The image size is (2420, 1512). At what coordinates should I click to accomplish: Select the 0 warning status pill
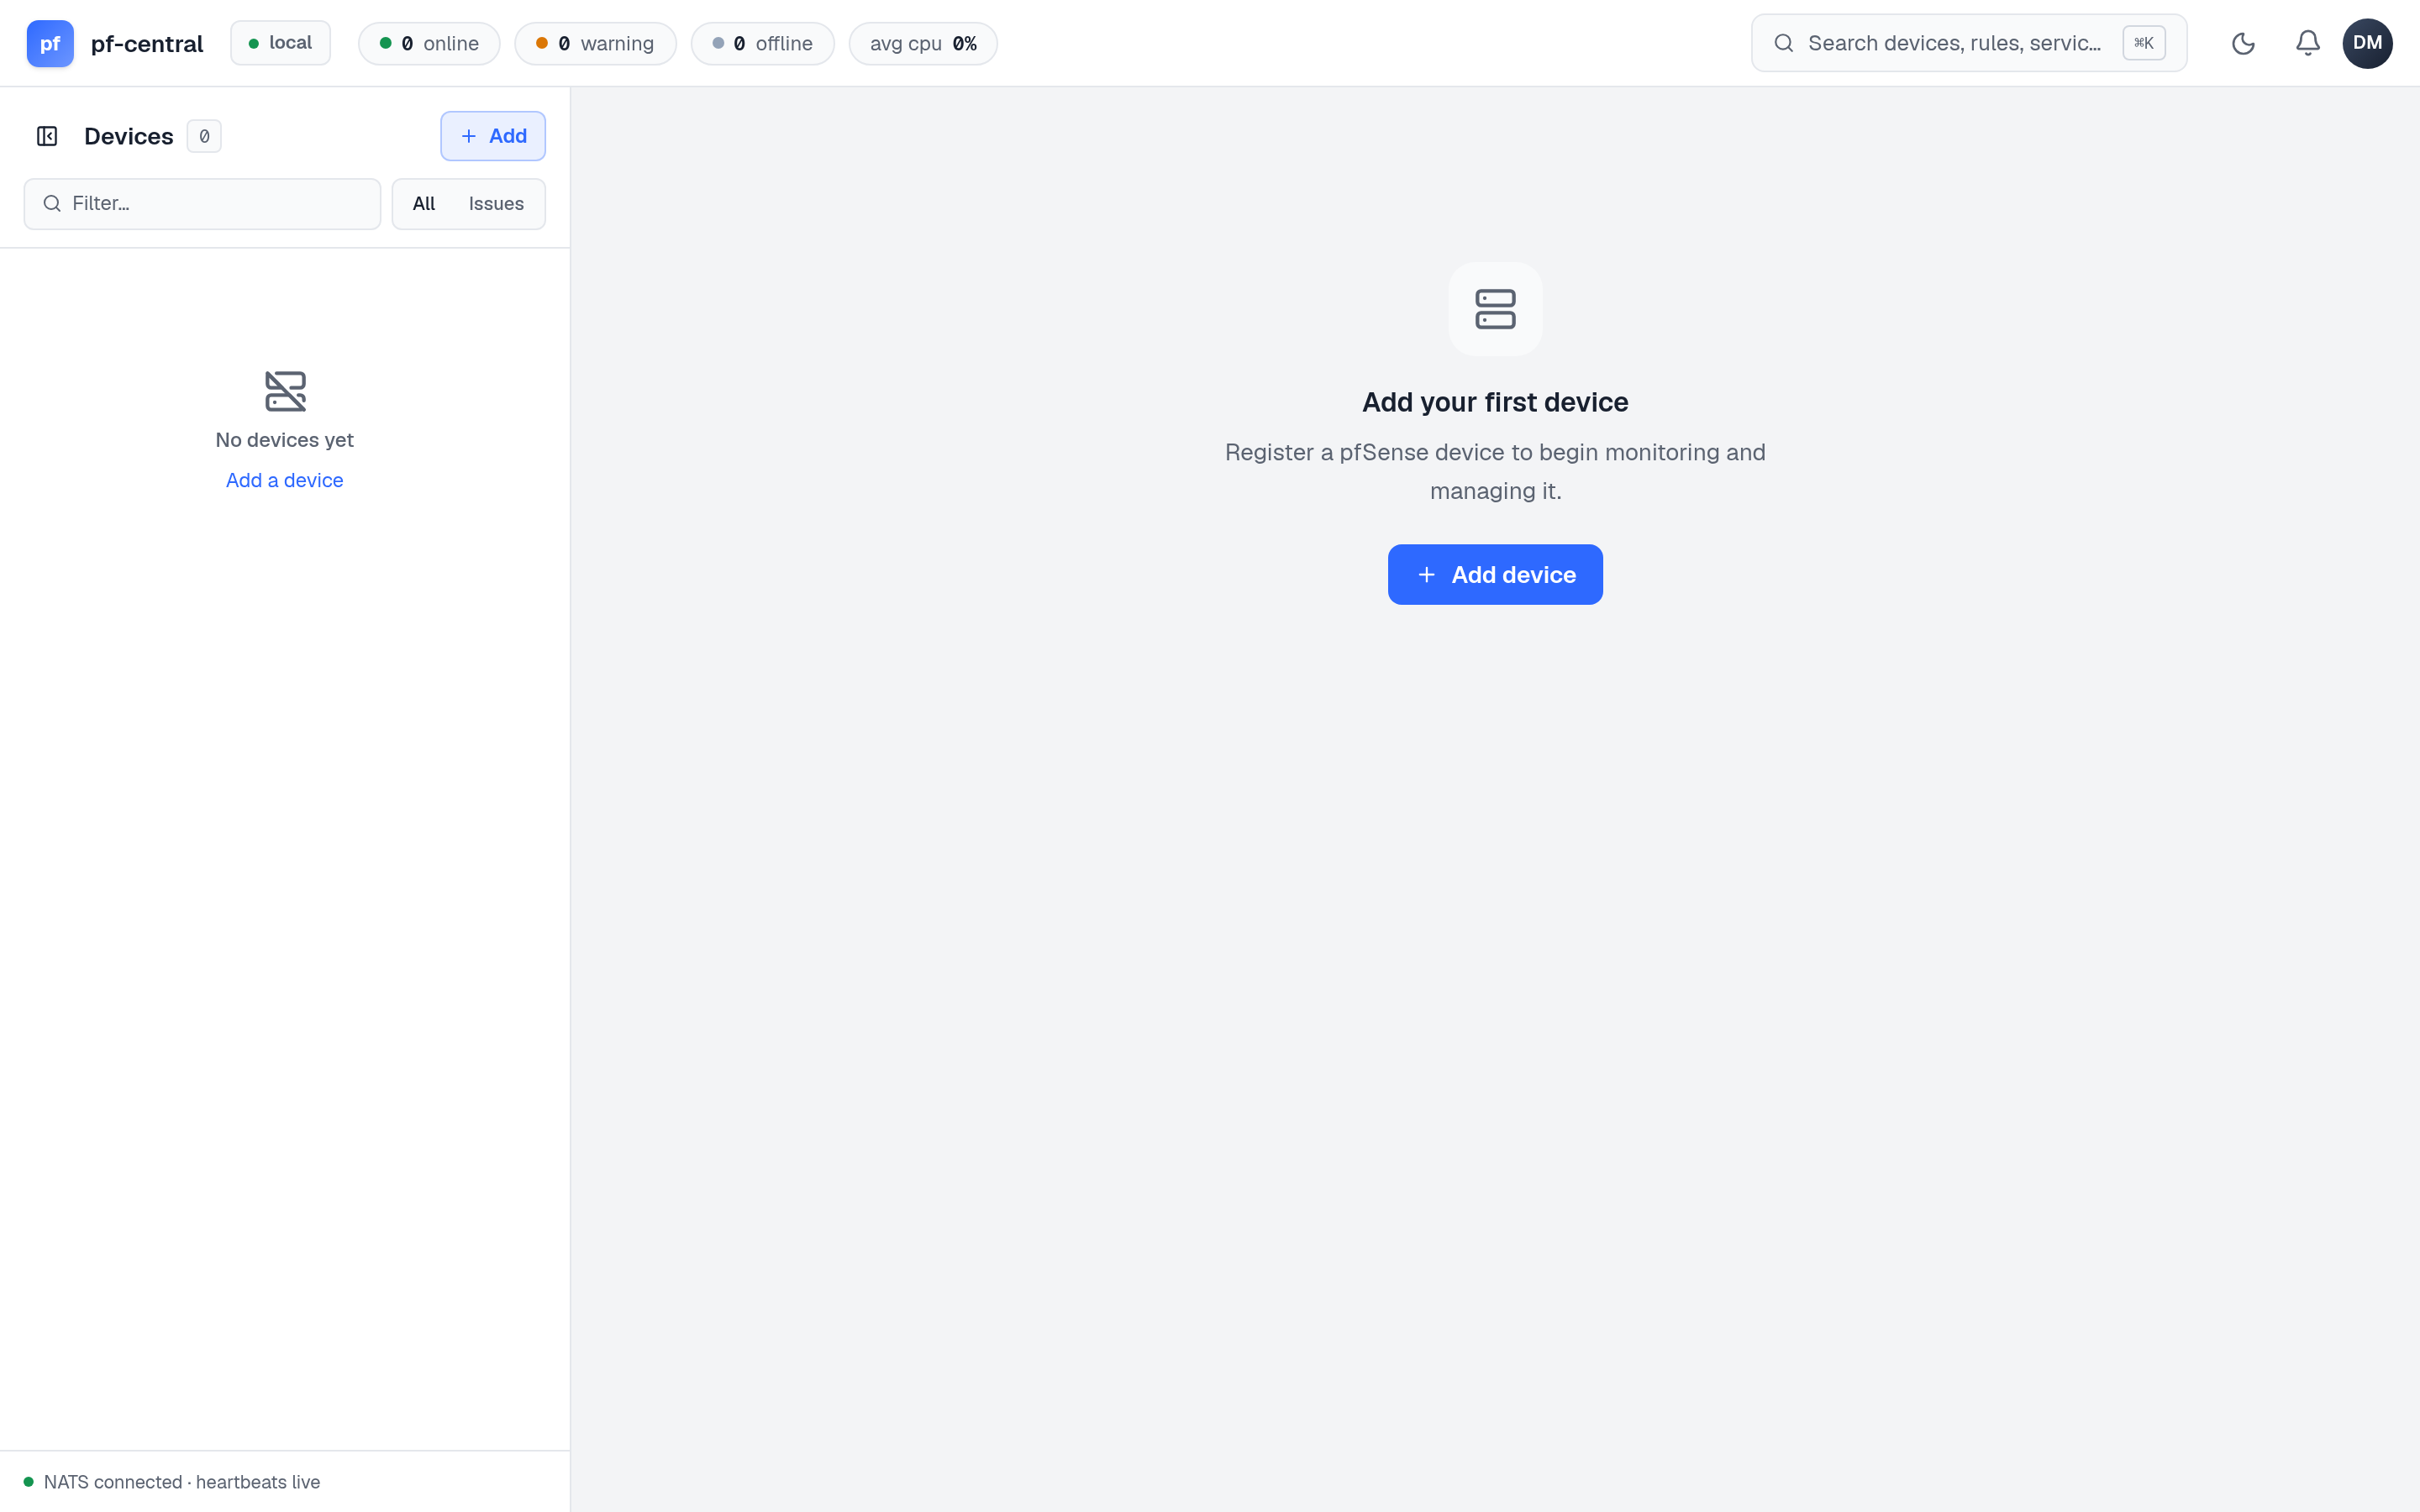[595, 43]
